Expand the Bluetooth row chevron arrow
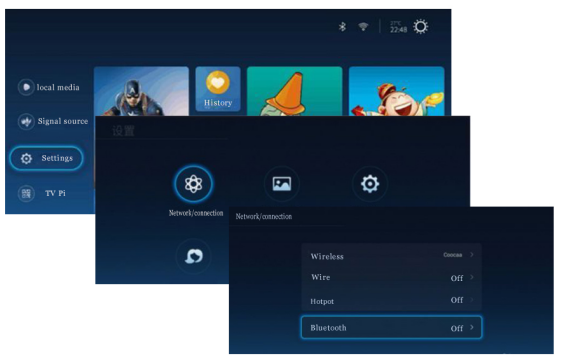 (472, 327)
